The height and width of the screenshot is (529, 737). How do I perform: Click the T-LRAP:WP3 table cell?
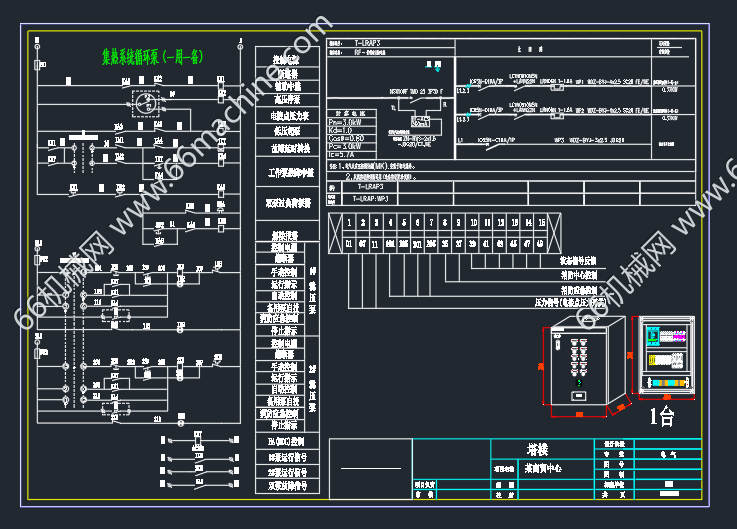[x=371, y=198]
